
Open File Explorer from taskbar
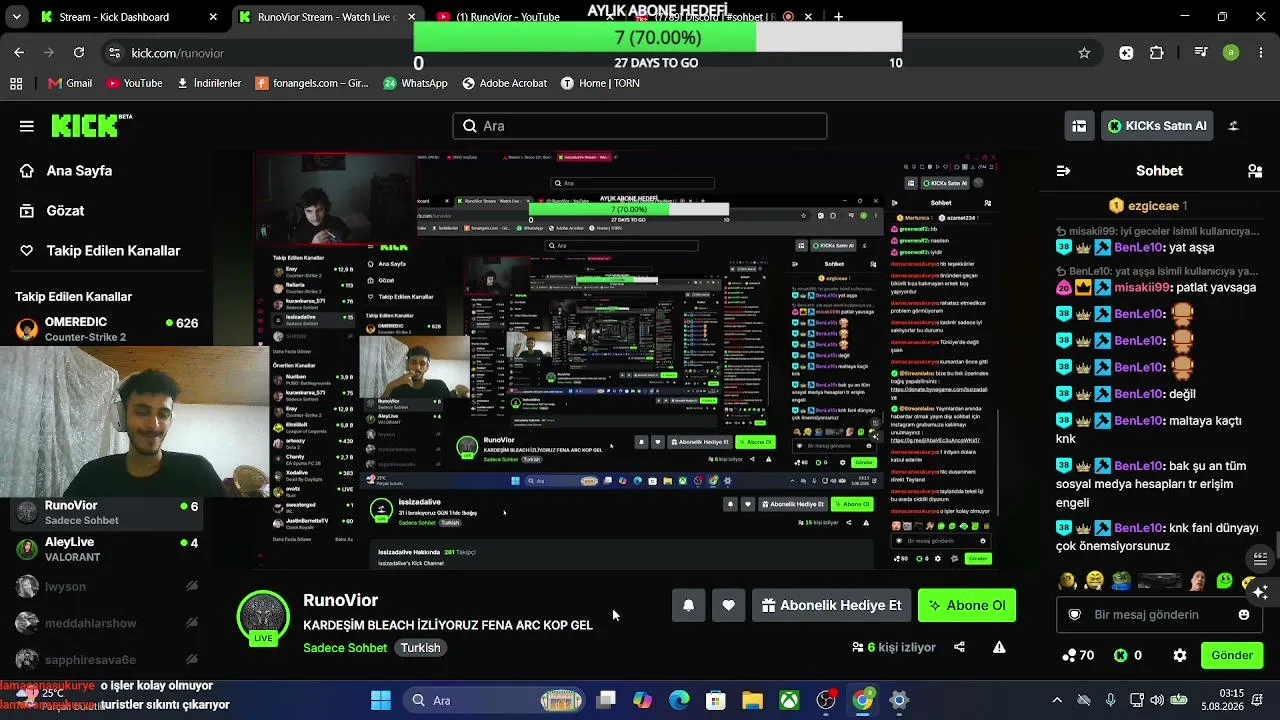click(752, 700)
